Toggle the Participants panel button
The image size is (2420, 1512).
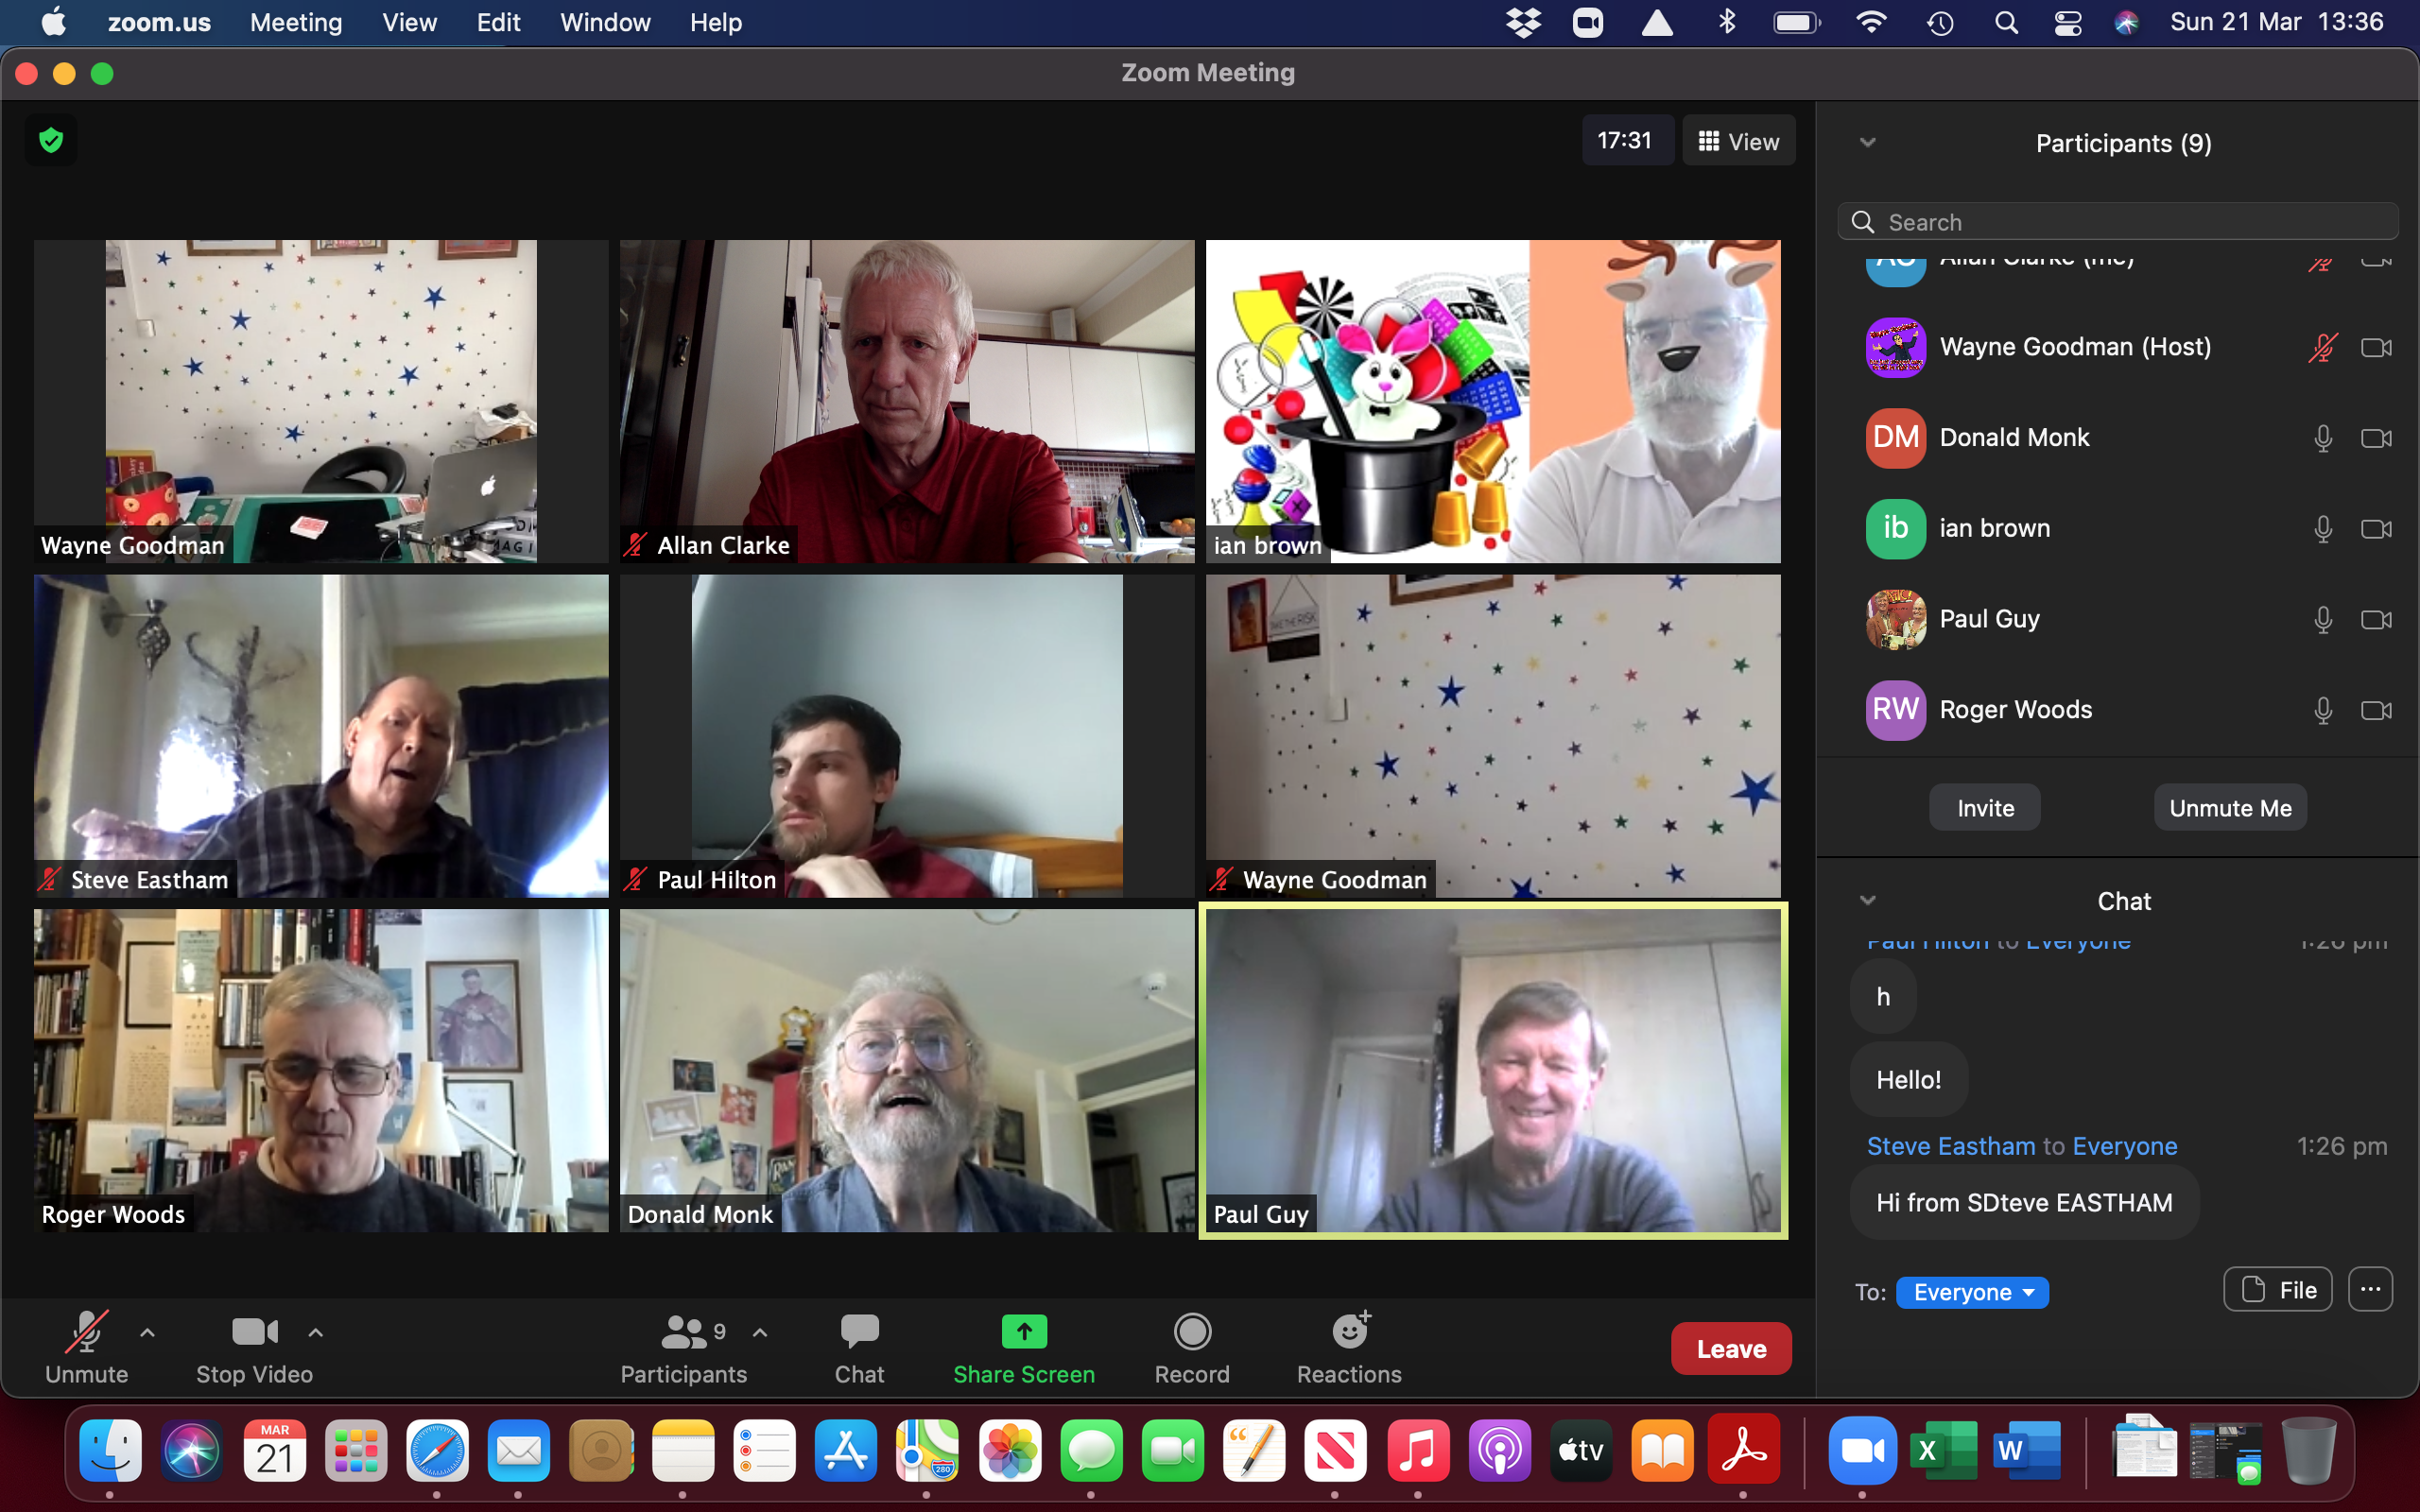(x=684, y=1347)
